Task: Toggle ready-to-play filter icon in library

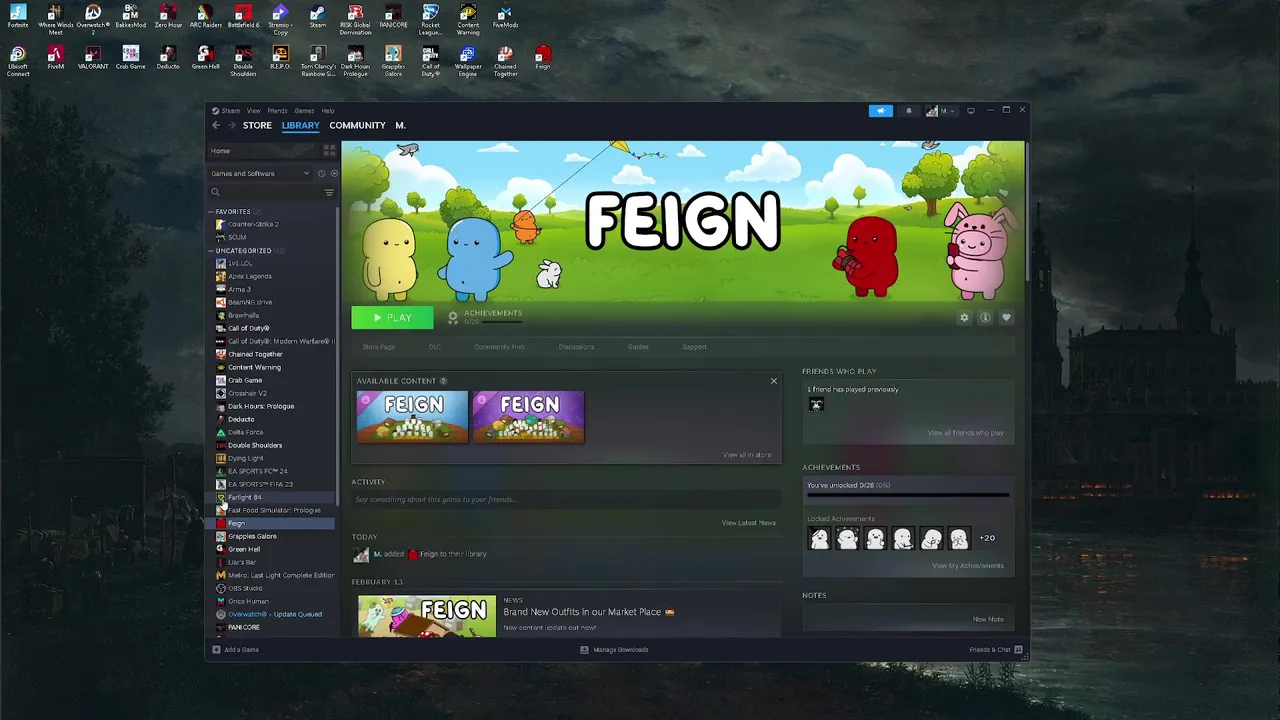Action: (x=334, y=173)
